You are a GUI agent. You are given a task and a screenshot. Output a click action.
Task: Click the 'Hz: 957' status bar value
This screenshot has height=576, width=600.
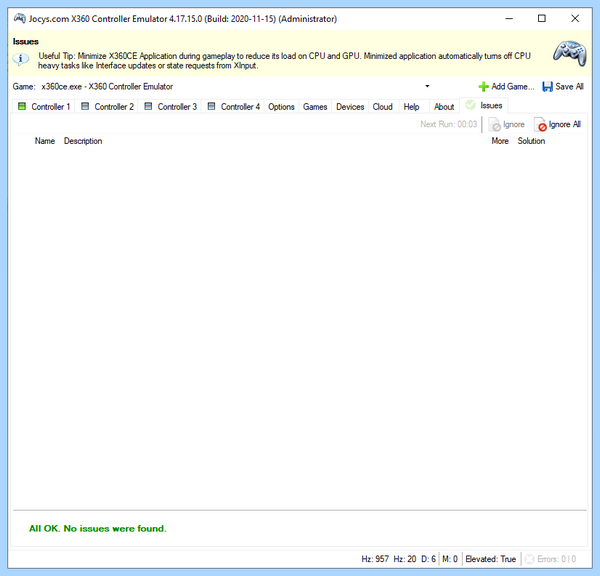pos(375,559)
